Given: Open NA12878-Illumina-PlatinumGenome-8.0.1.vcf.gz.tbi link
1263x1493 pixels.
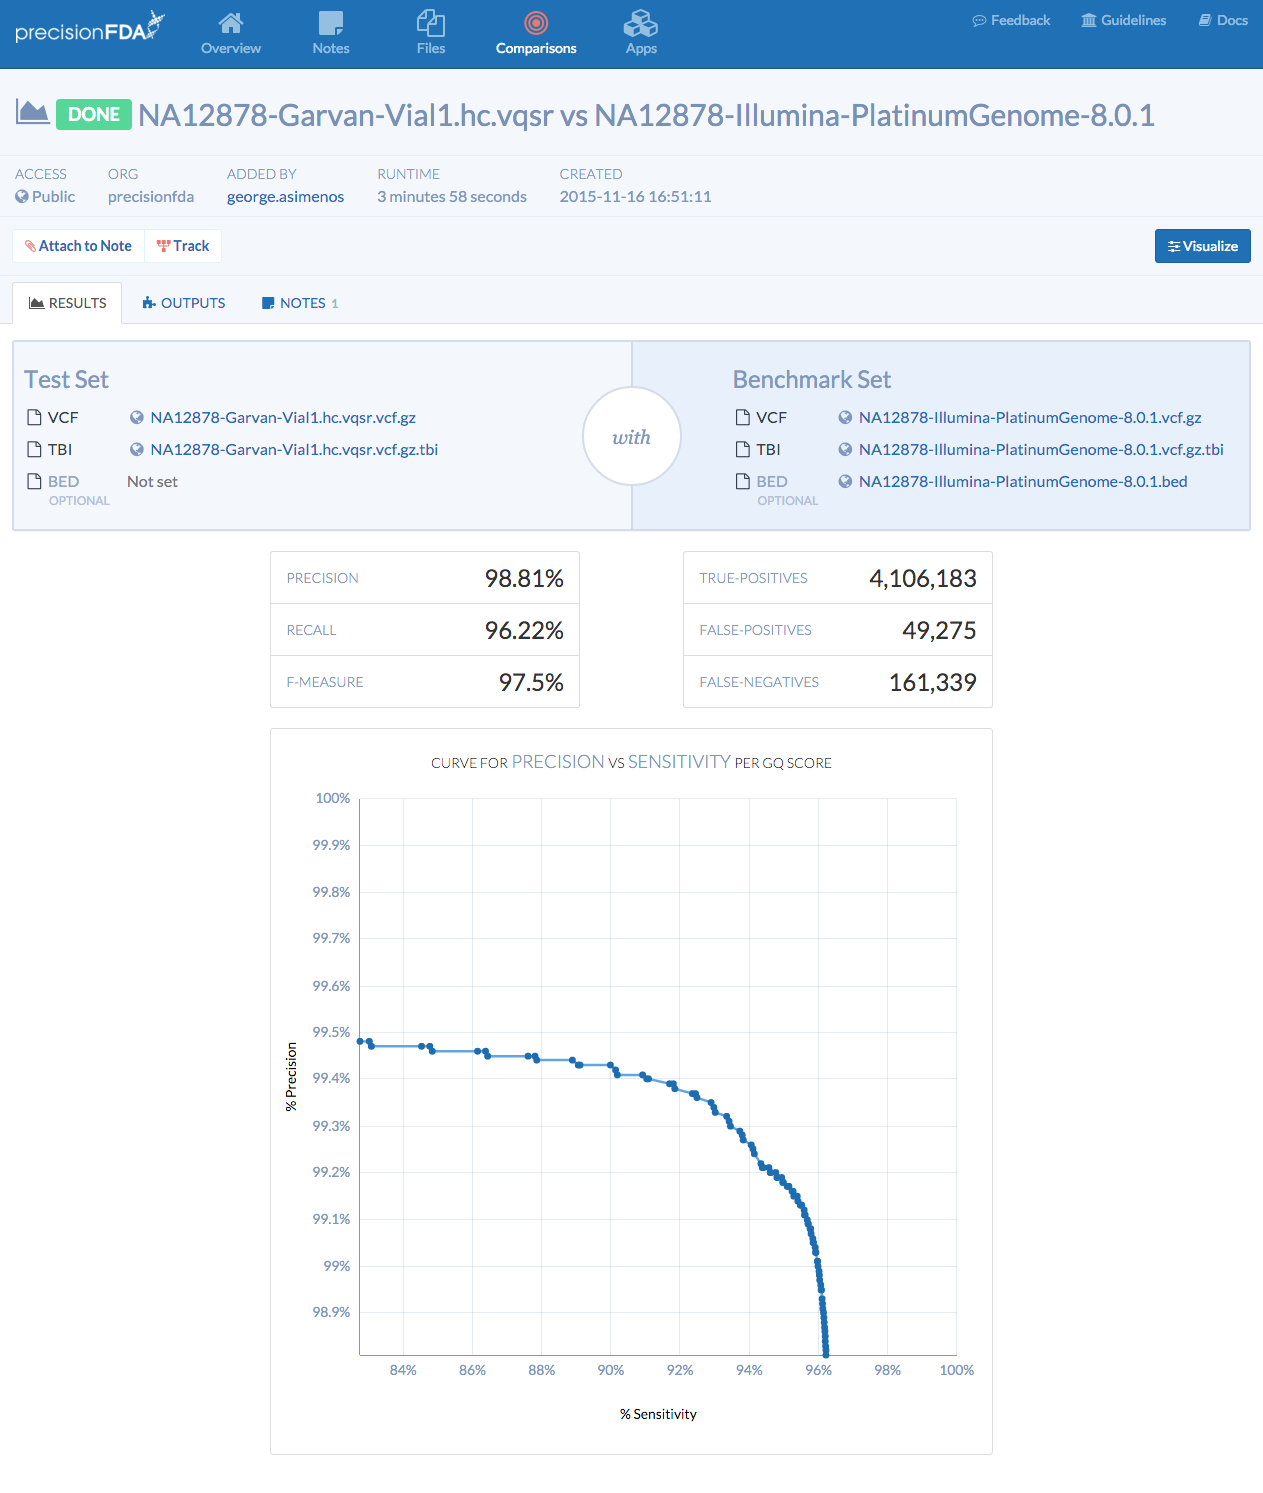Looking at the screenshot, I should pyautogui.click(x=1041, y=450).
